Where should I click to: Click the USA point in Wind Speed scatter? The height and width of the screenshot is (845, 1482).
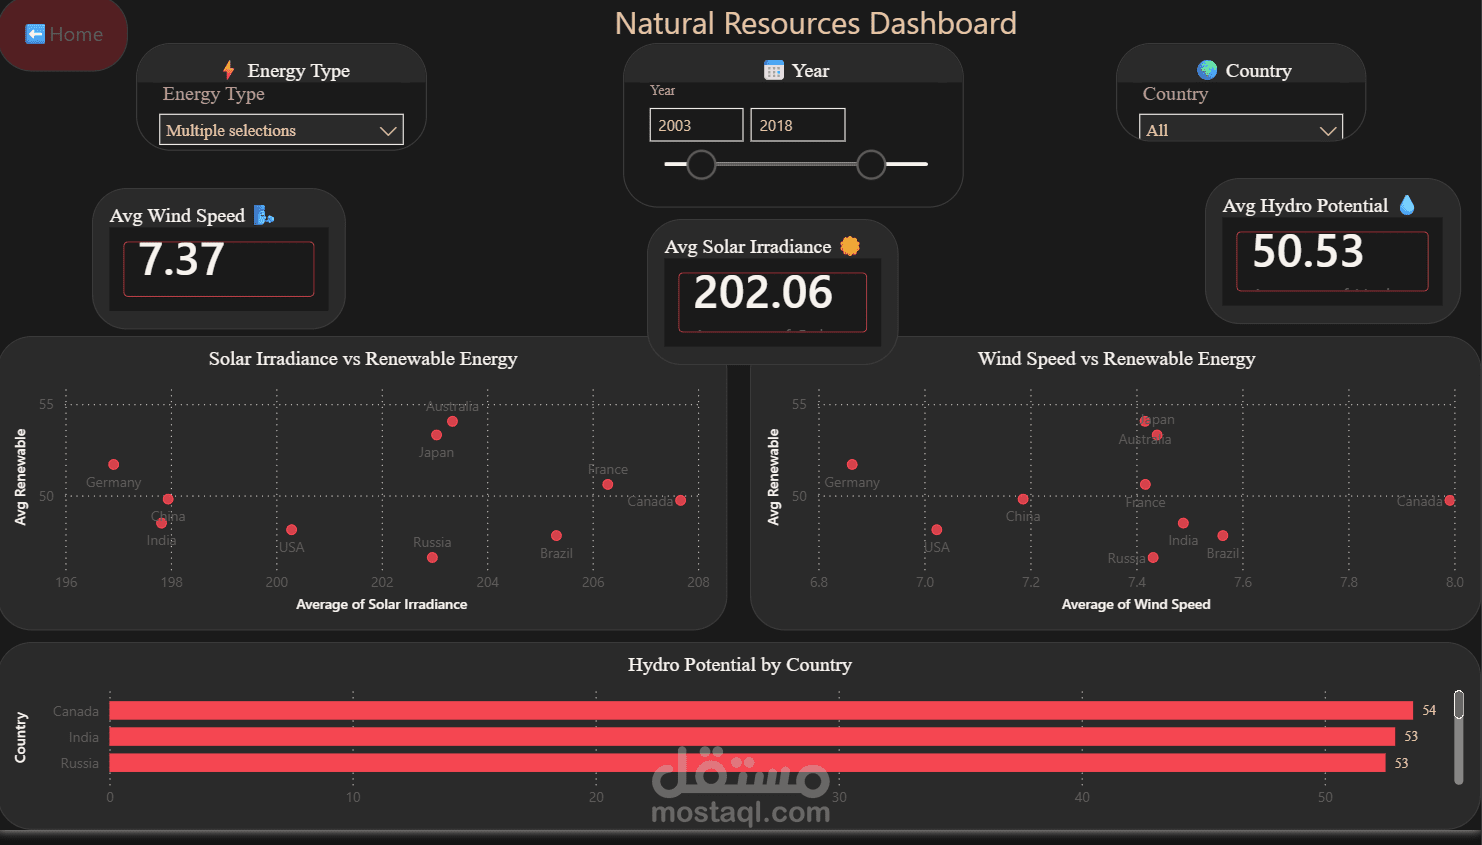click(937, 530)
